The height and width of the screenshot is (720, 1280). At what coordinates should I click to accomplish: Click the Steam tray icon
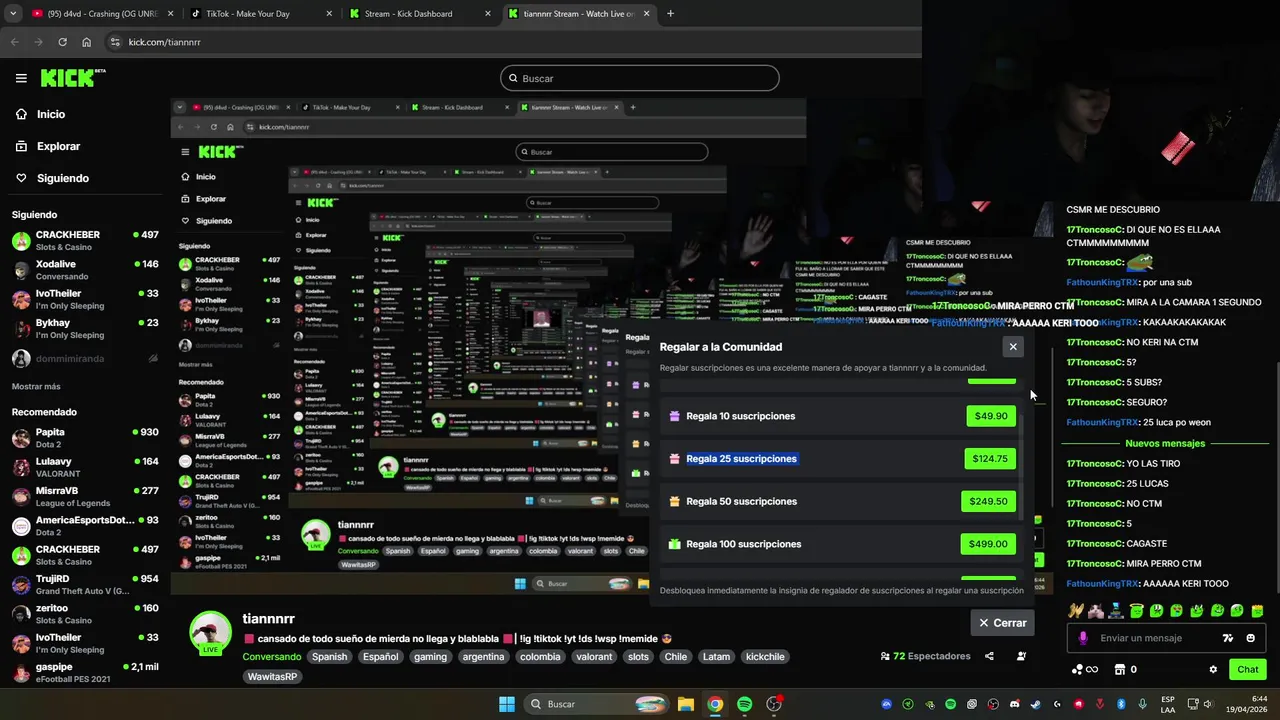coord(1036,704)
